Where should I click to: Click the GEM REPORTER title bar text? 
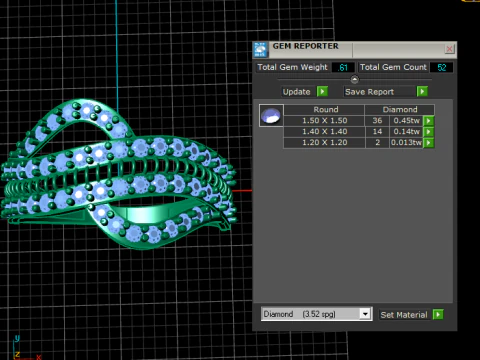pos(305,46)
